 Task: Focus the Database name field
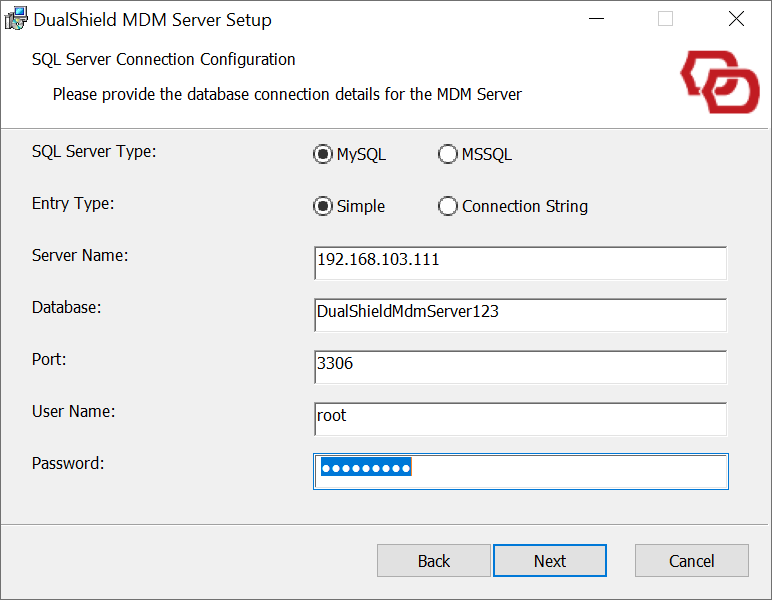click(520, 314)
